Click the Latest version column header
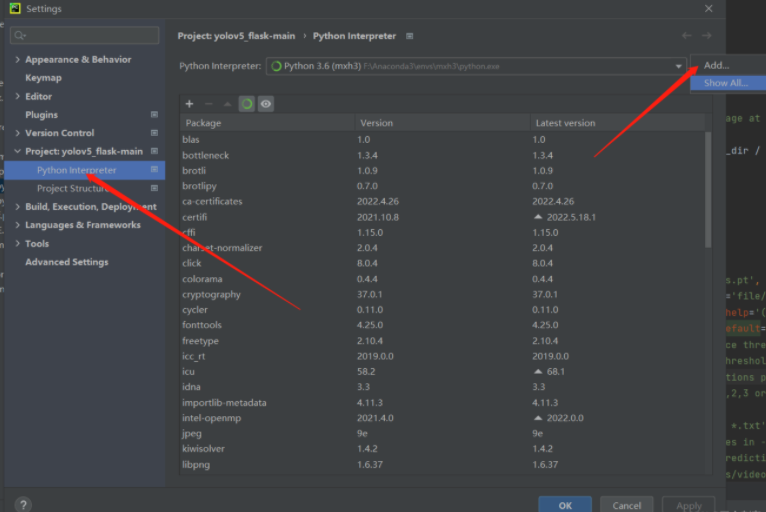Image resolution: width=766 pixels, height=512 pixels. click(618, 123)
